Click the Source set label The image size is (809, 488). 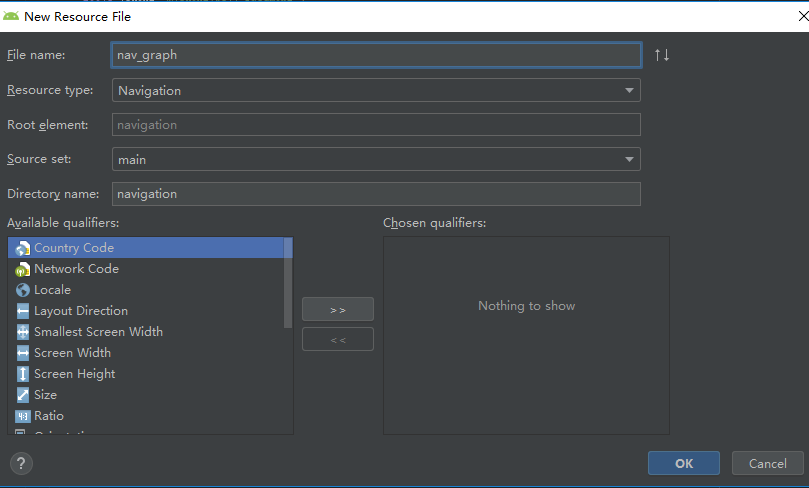[39, 159]
